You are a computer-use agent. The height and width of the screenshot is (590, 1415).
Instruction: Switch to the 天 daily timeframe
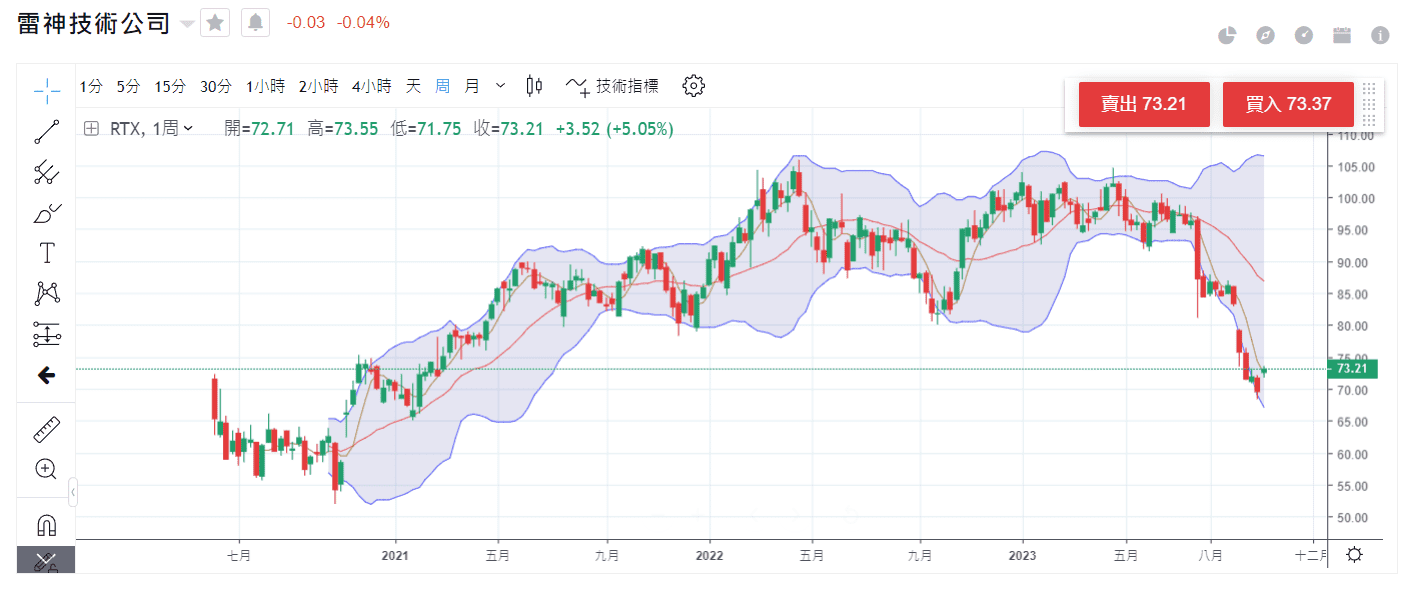click(413, 86)
